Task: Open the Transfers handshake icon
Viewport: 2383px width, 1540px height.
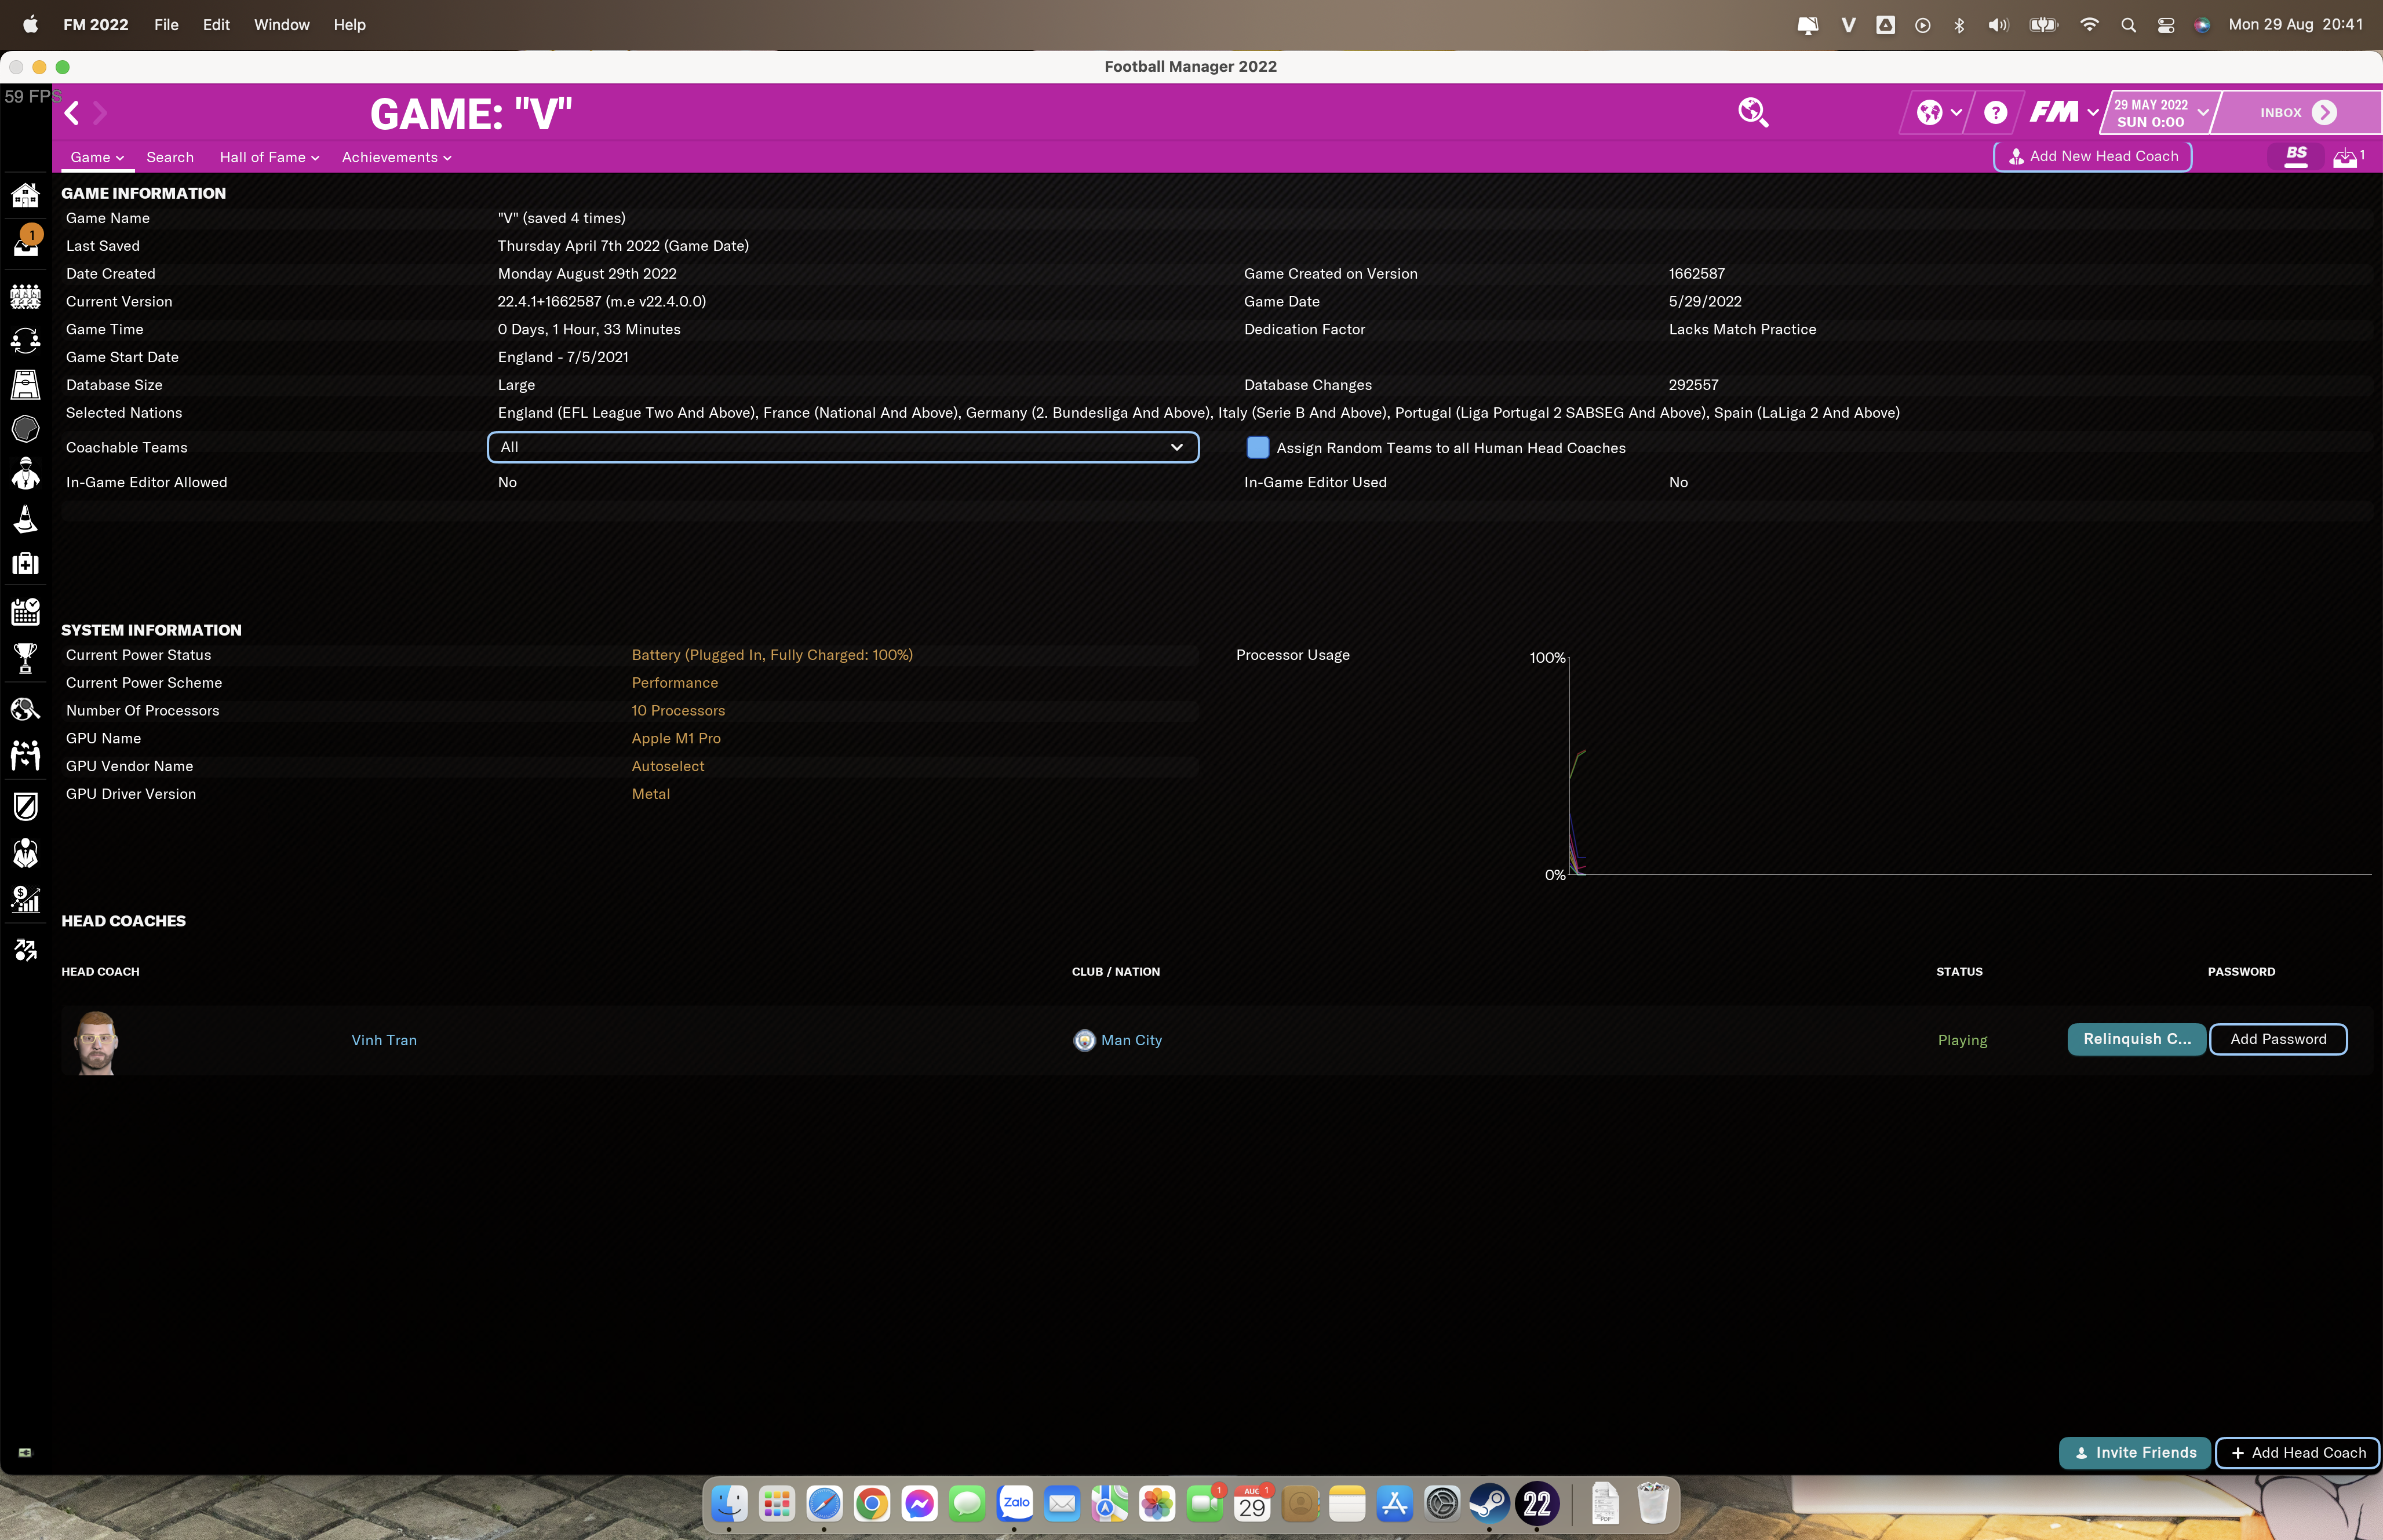Action: (x=25, y=755)
